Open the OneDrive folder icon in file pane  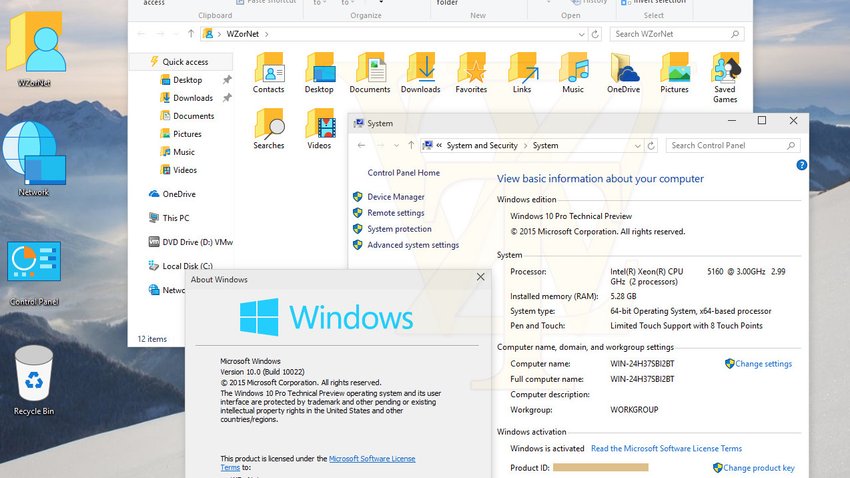(623, 73)
